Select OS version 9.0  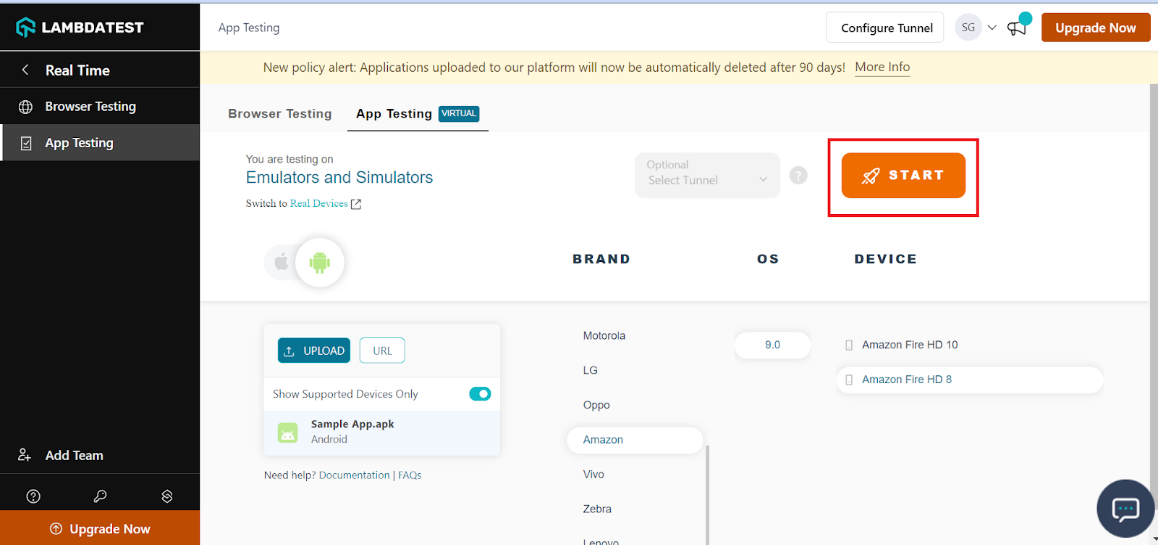coord(772,345)
